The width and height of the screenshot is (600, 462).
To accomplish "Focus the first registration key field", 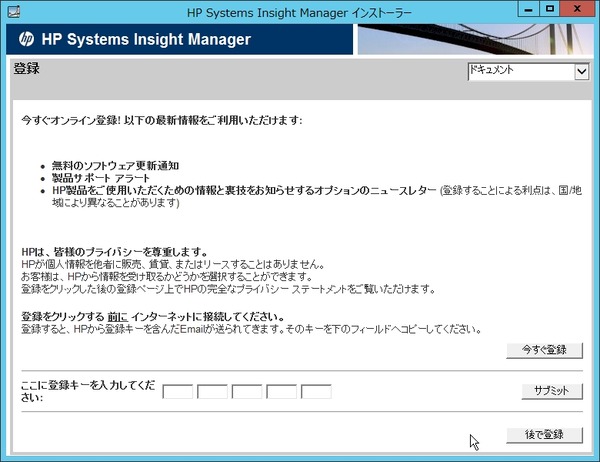I will pyautogui.click(x=178, y=392).
